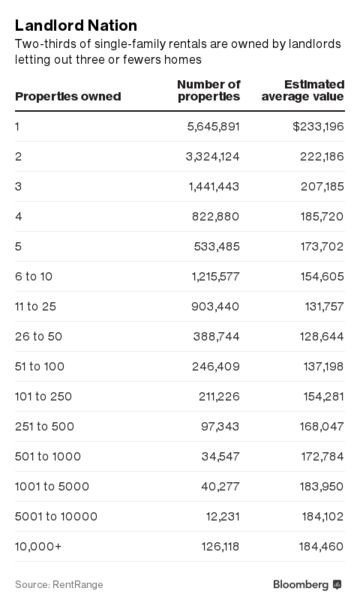
Task: Click the 1001 to 5000 row label
Action: click(x=52, y=486)
